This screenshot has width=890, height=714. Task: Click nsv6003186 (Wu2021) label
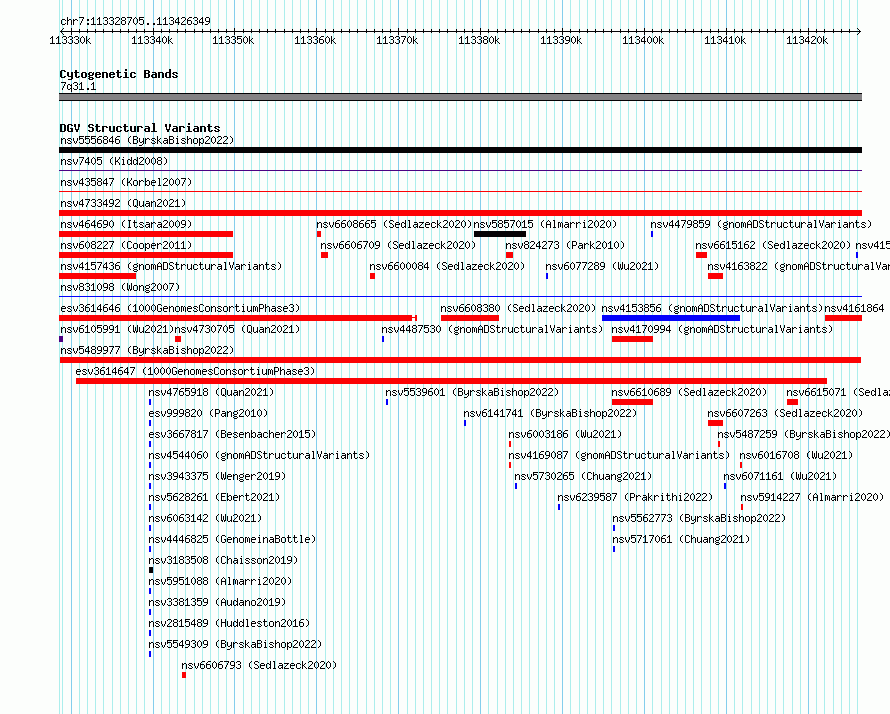(x=565, y=434)
